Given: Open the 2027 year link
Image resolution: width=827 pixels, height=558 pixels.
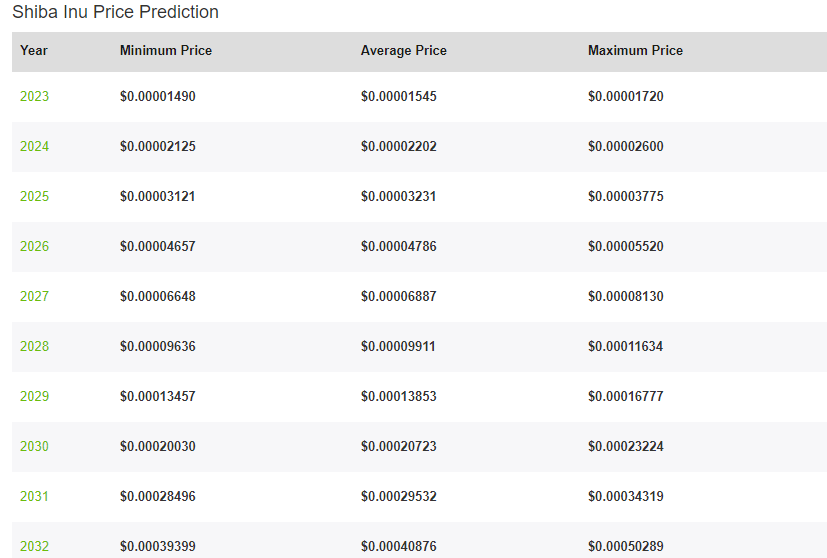Looking at the screenshot, I should [34, 296].
